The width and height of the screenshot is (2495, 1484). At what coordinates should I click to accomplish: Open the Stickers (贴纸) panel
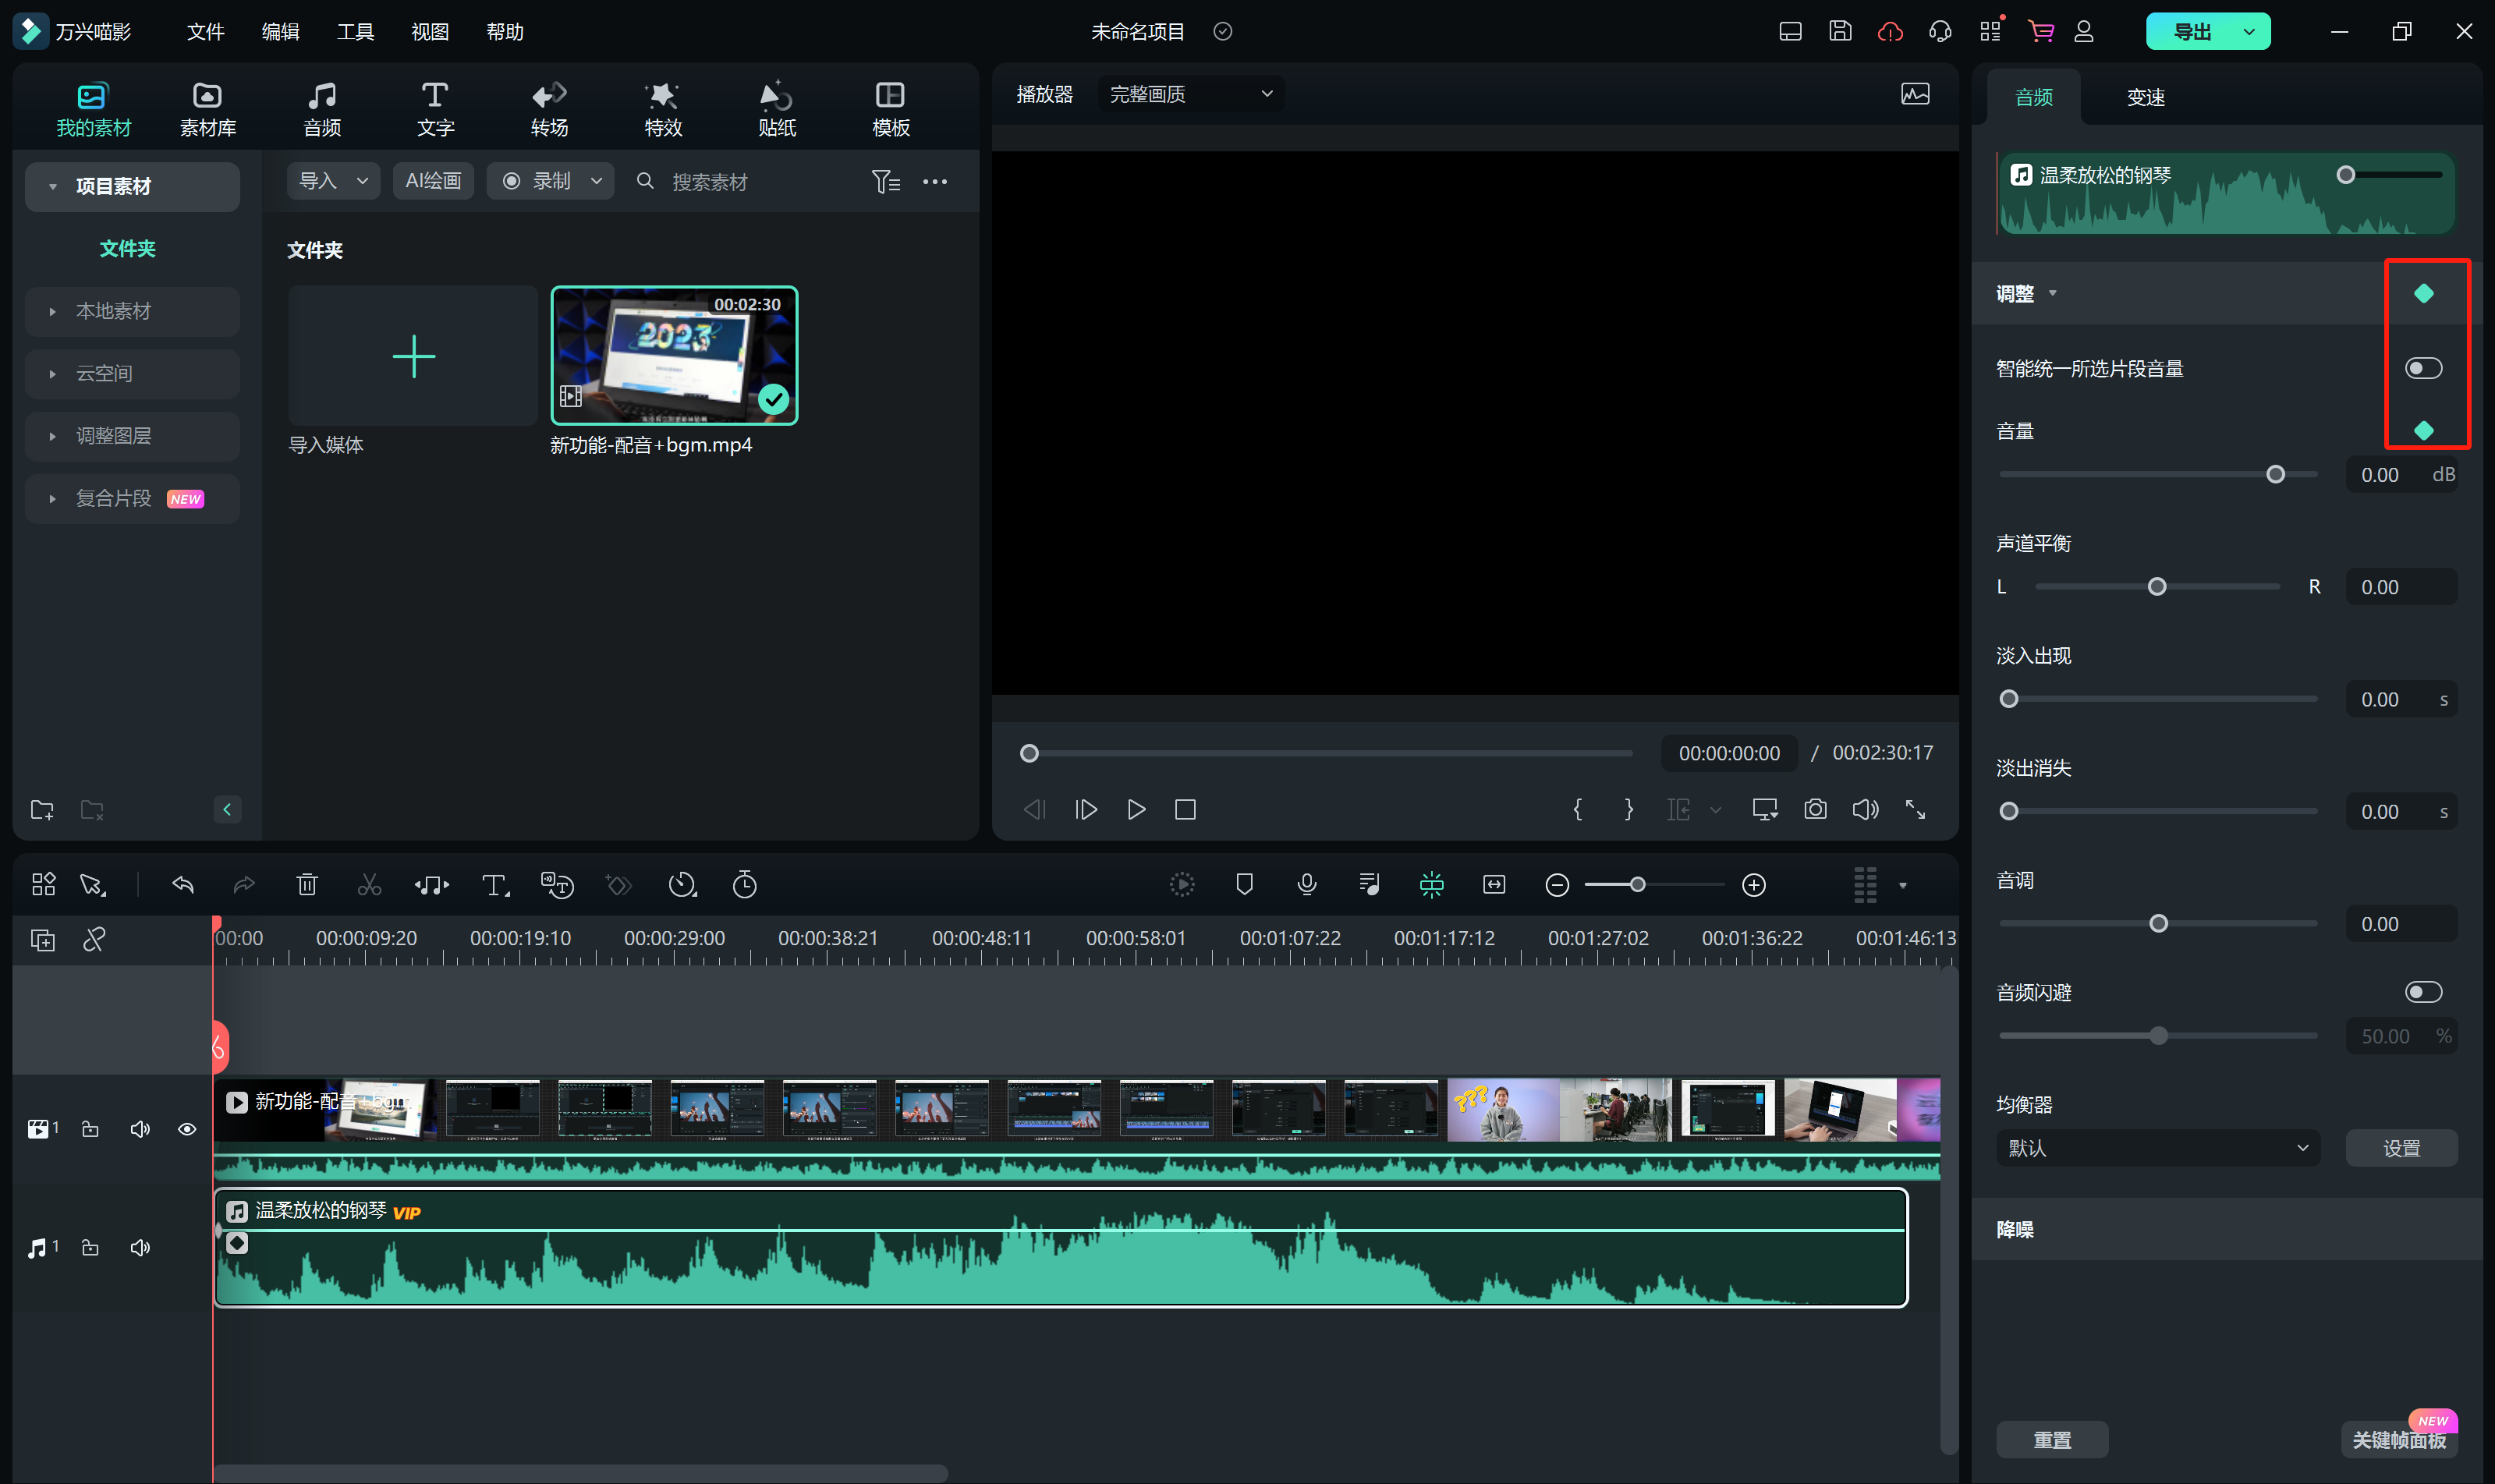(776, 108)
